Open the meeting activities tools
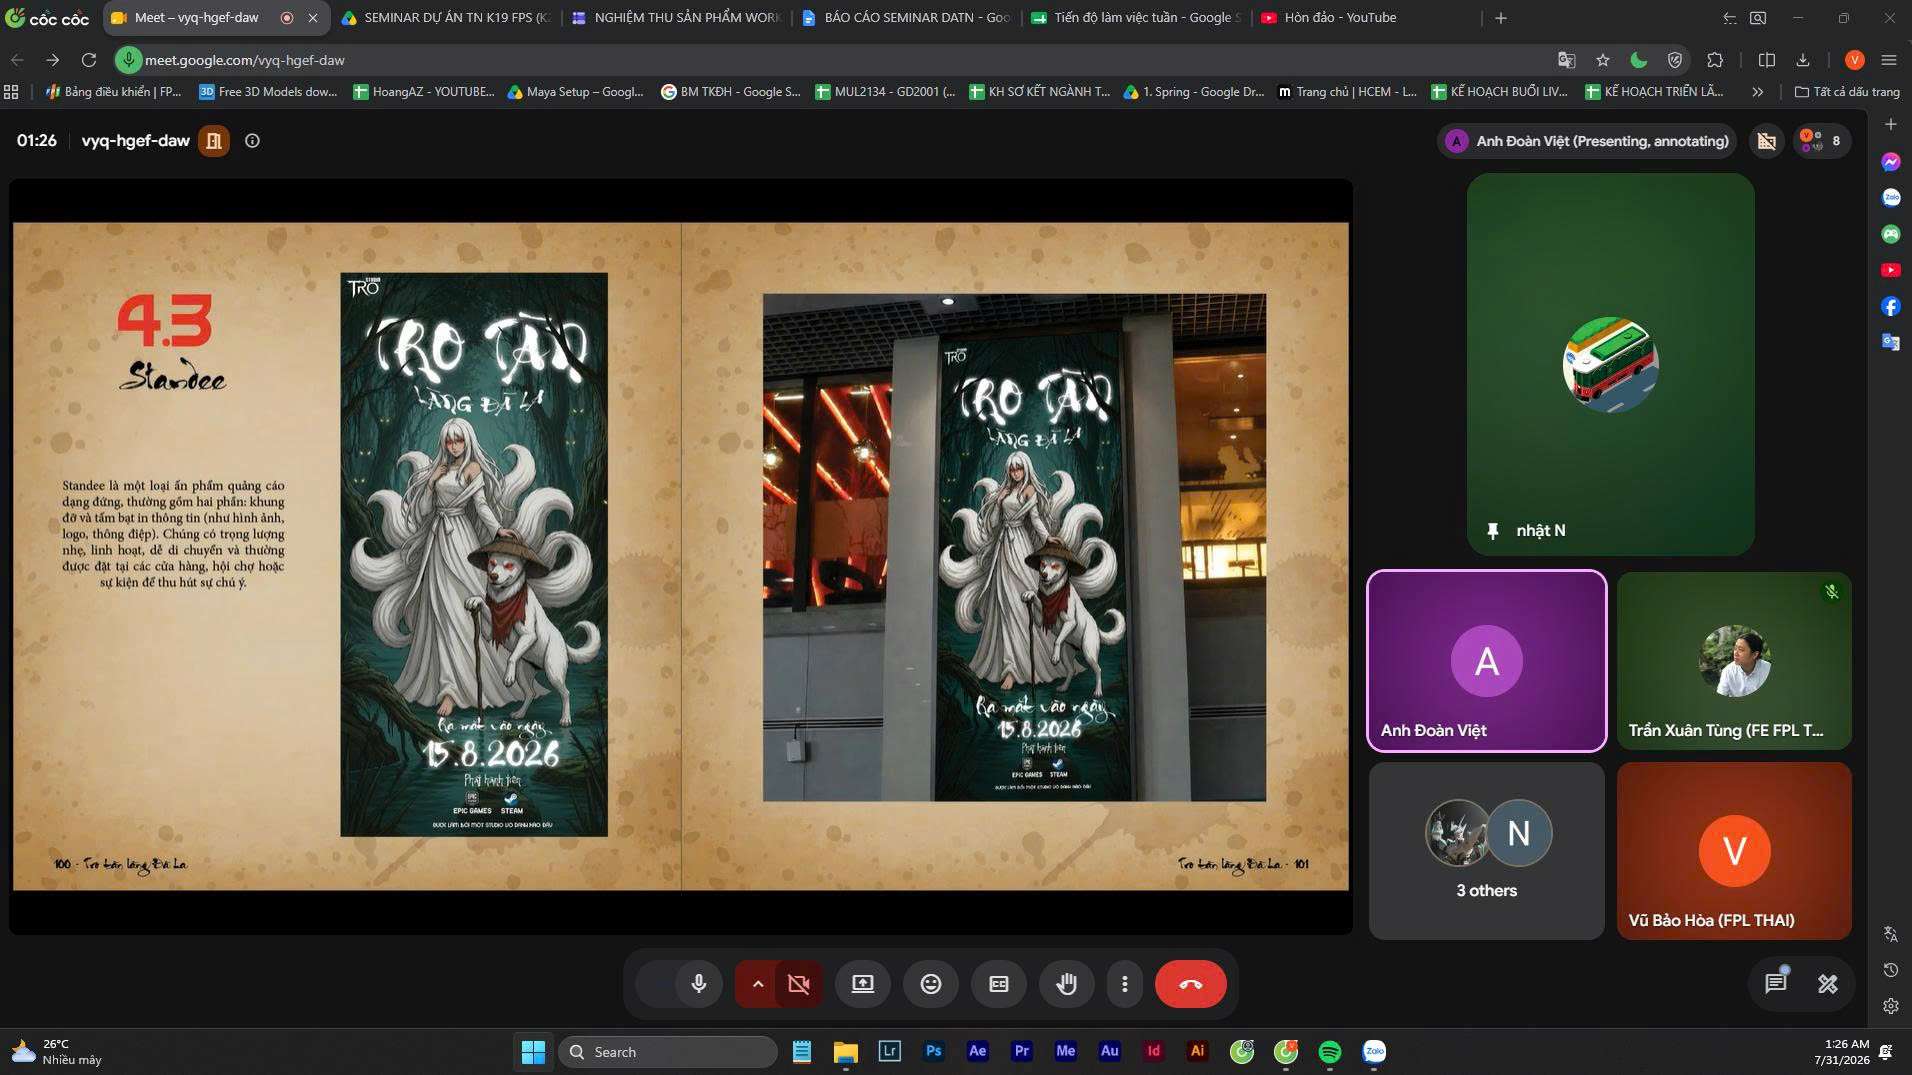 coord(1828,984)
